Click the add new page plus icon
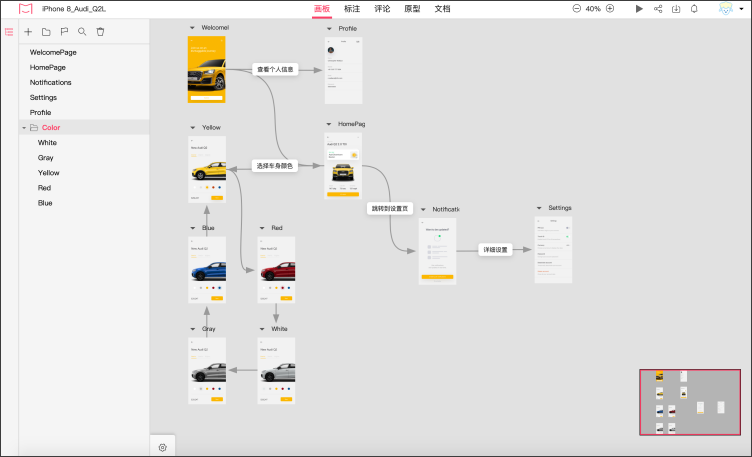Viewport: 752px width, 457px height. [28, 32]
